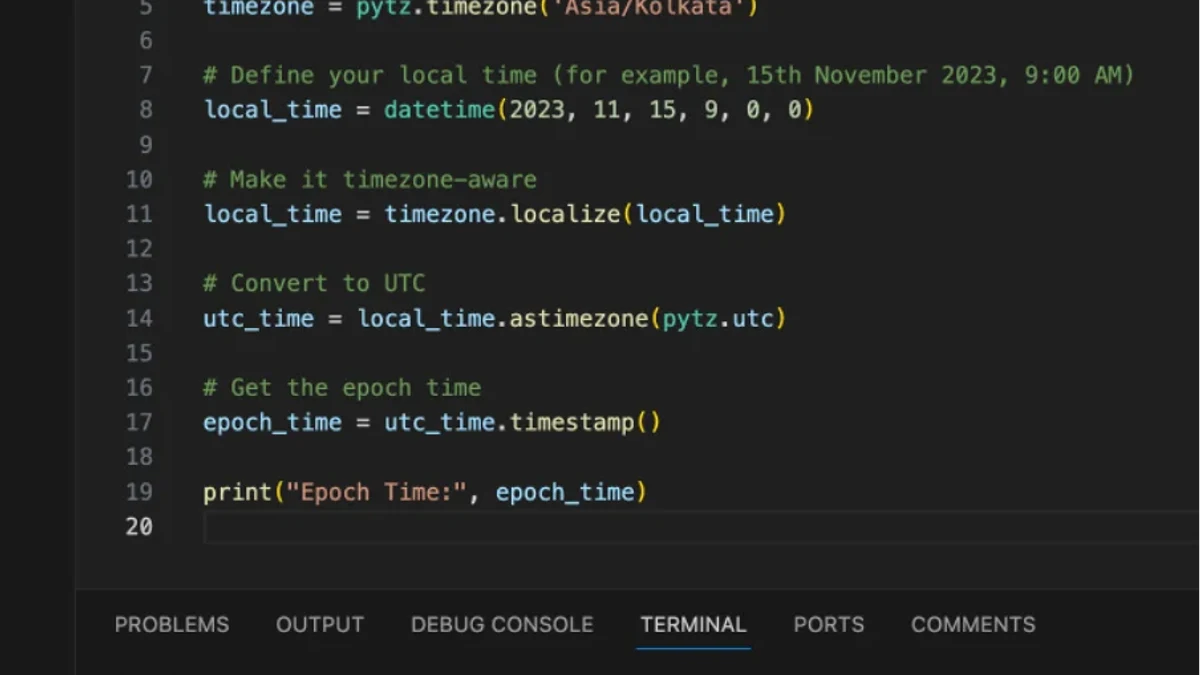
Task: Click the comment '# Make it timezone-aware'
Action: pyautogui.click(x=370, y=179)
